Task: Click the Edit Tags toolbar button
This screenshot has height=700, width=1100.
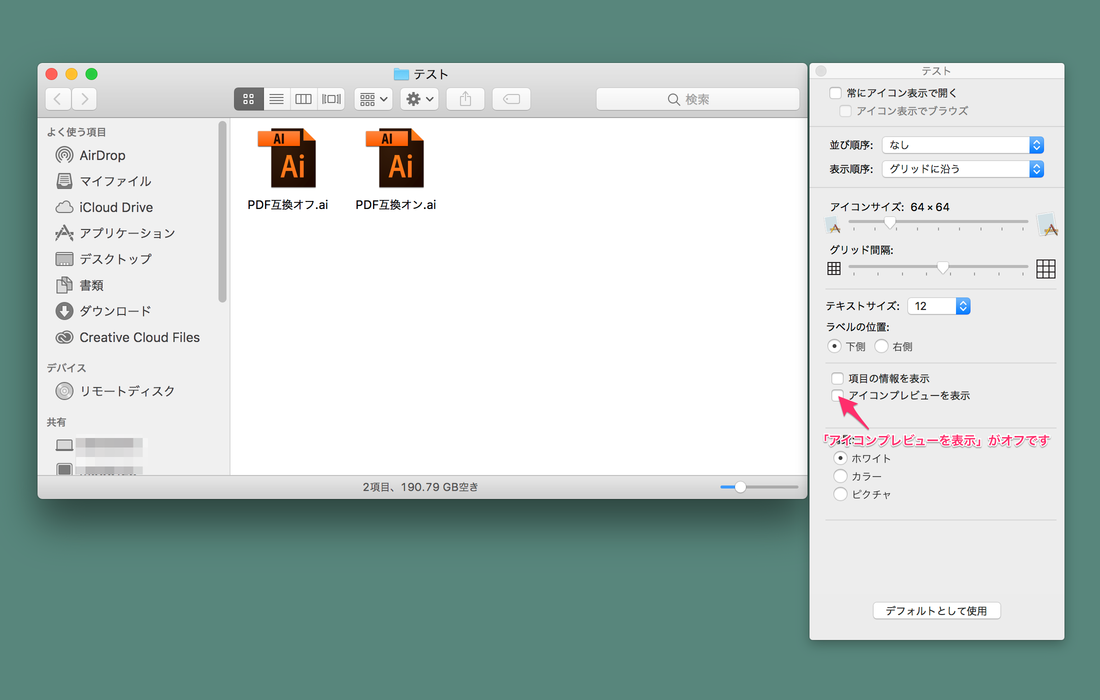Action: point(511,99)
